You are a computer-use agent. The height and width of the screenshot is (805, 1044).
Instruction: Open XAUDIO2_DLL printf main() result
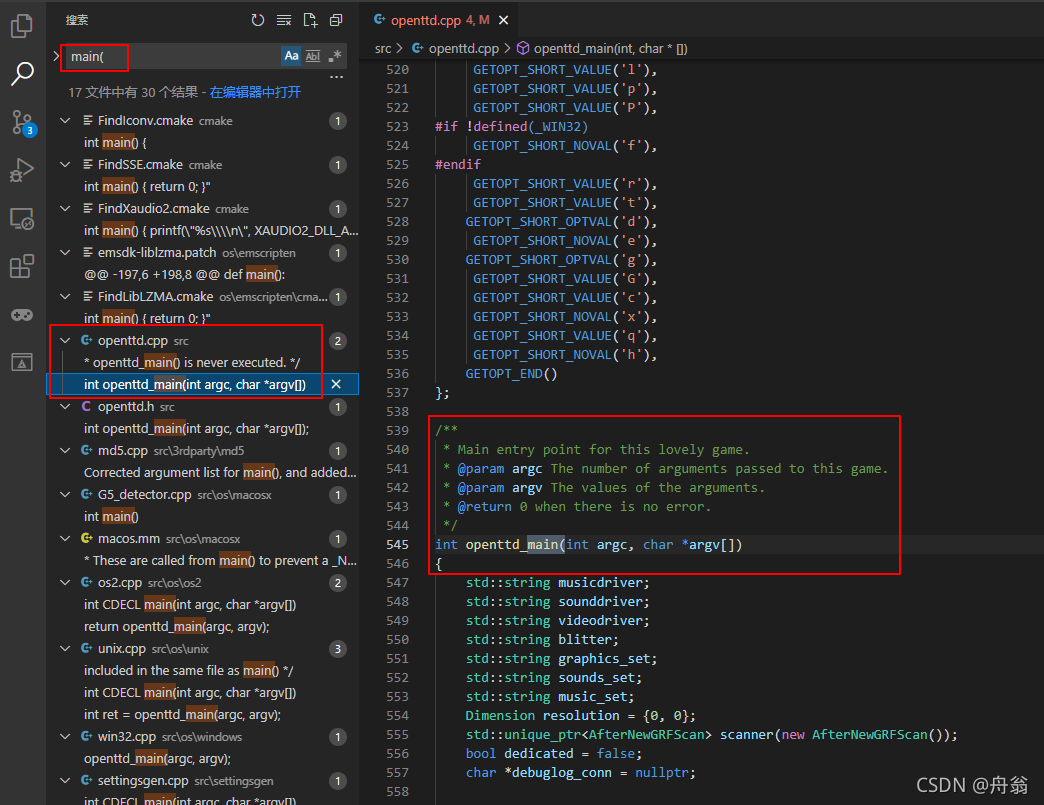point(221,230)
